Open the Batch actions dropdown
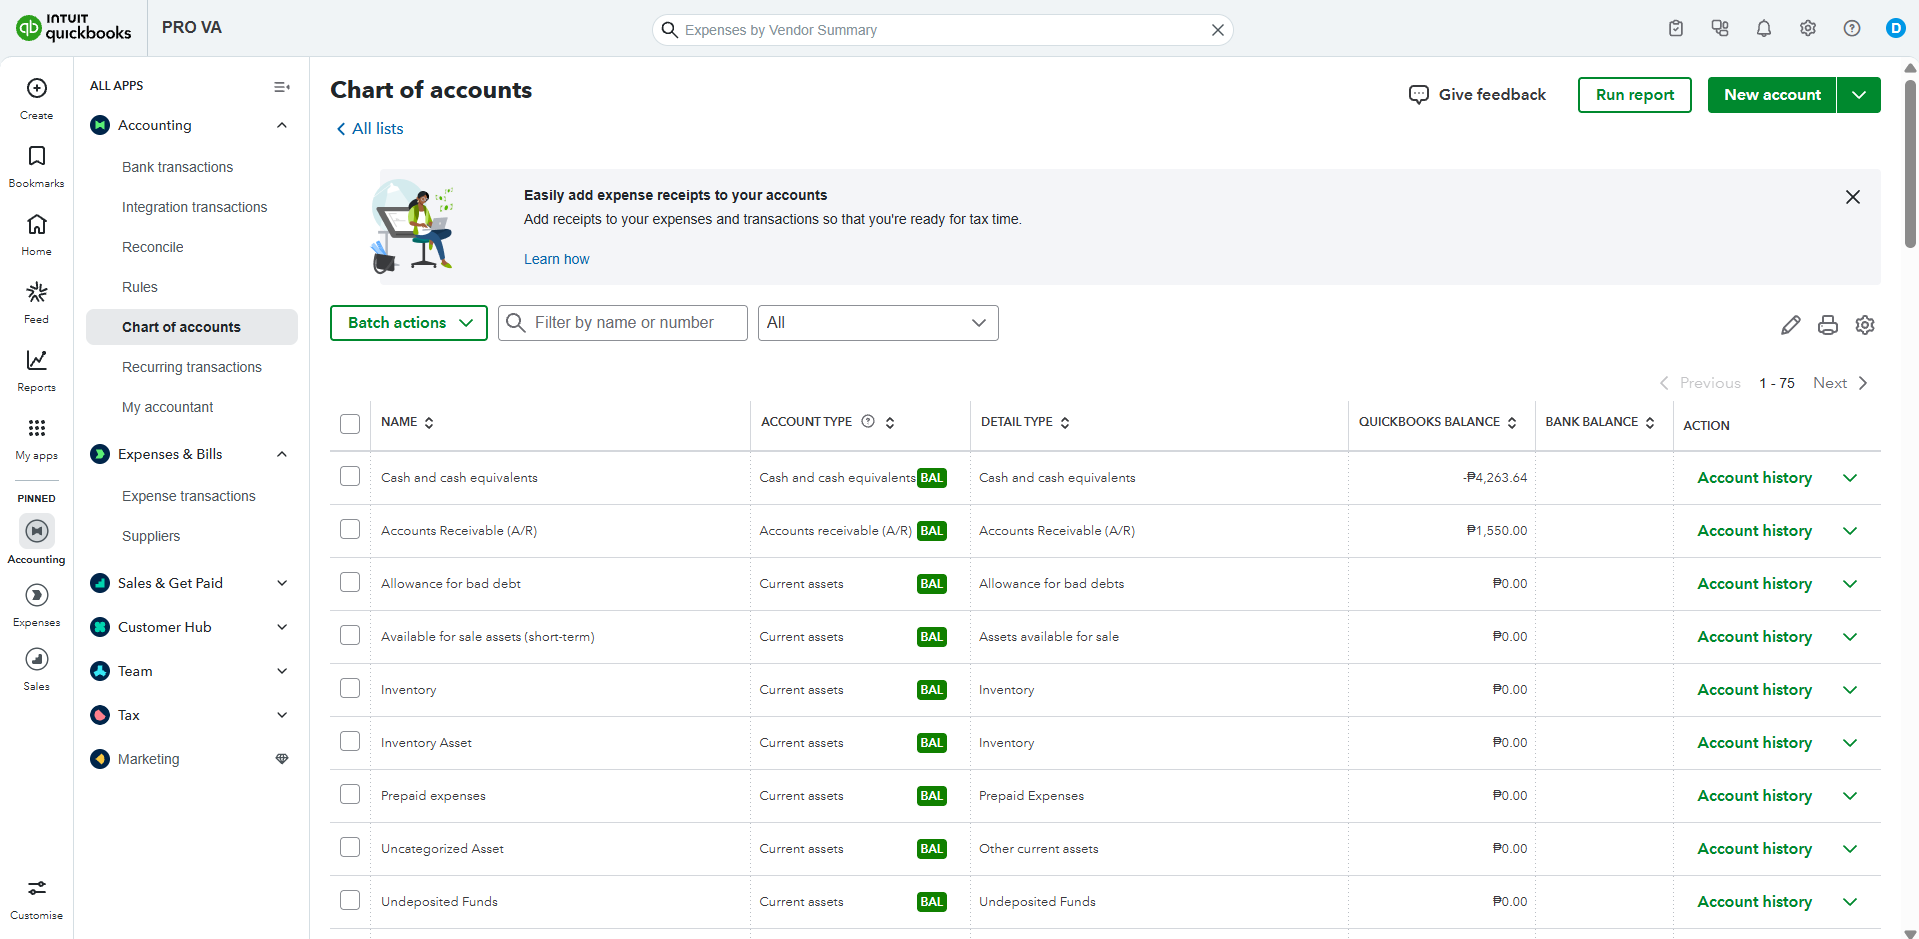 pos(409,323)
